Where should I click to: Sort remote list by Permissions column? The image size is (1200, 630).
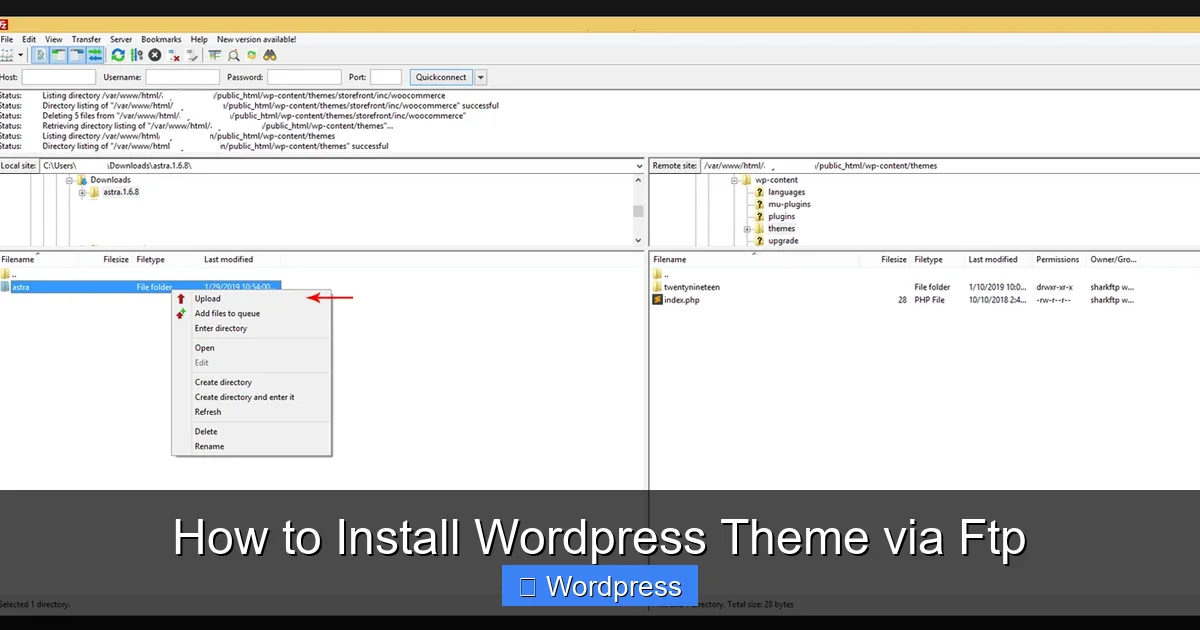(1057, 259)
